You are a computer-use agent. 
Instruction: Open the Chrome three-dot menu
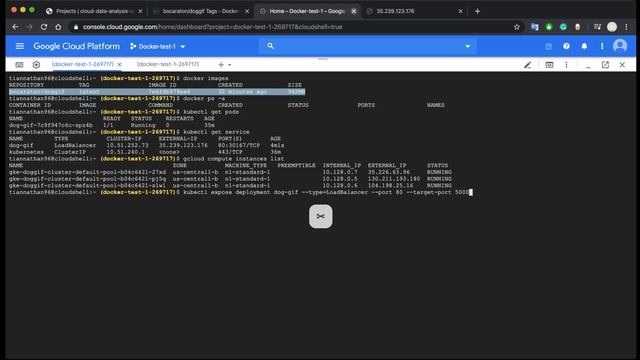point(627,27)
